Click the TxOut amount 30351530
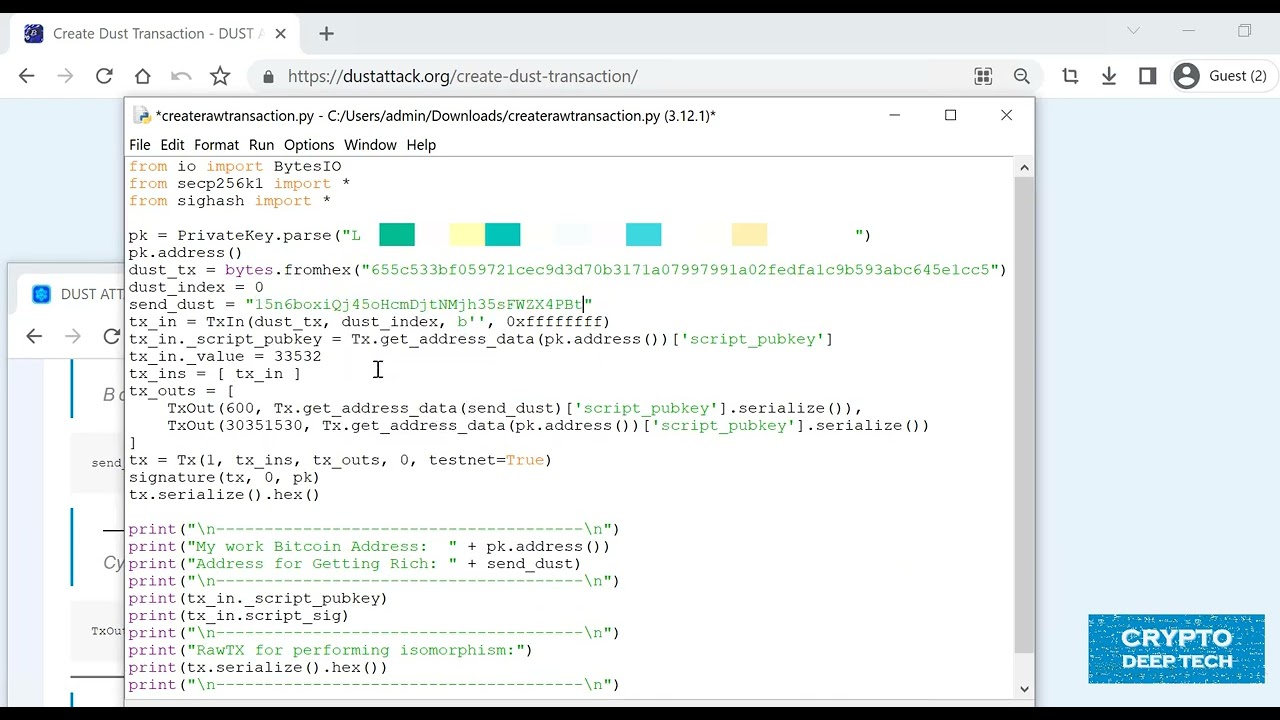The width and height of the screenshot is (1280, 720). 268,425
